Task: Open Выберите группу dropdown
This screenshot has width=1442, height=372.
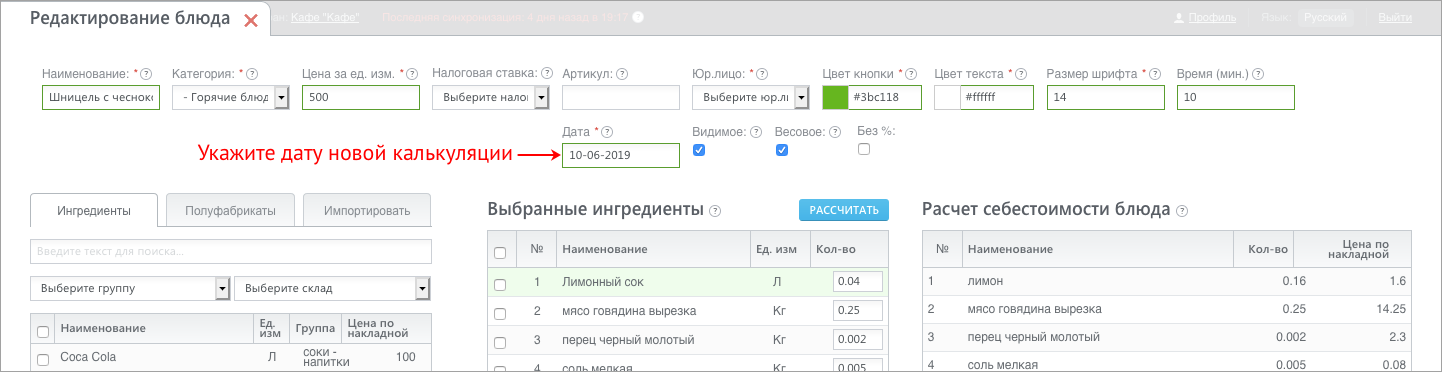Action: [131, 289]
